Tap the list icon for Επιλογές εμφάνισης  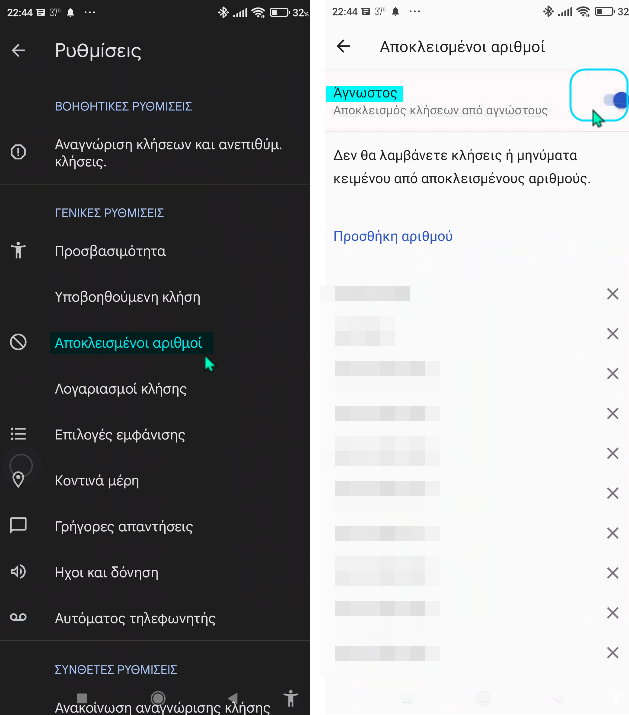tap(18, 434)
